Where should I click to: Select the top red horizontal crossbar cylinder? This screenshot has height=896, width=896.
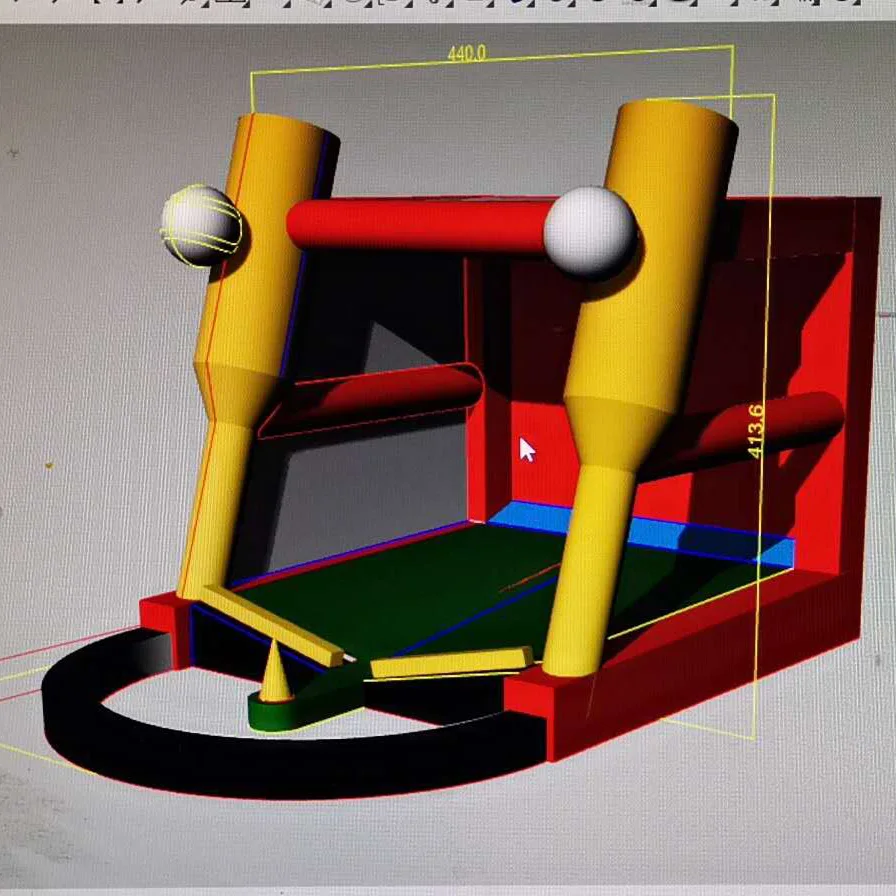[419, 224]
